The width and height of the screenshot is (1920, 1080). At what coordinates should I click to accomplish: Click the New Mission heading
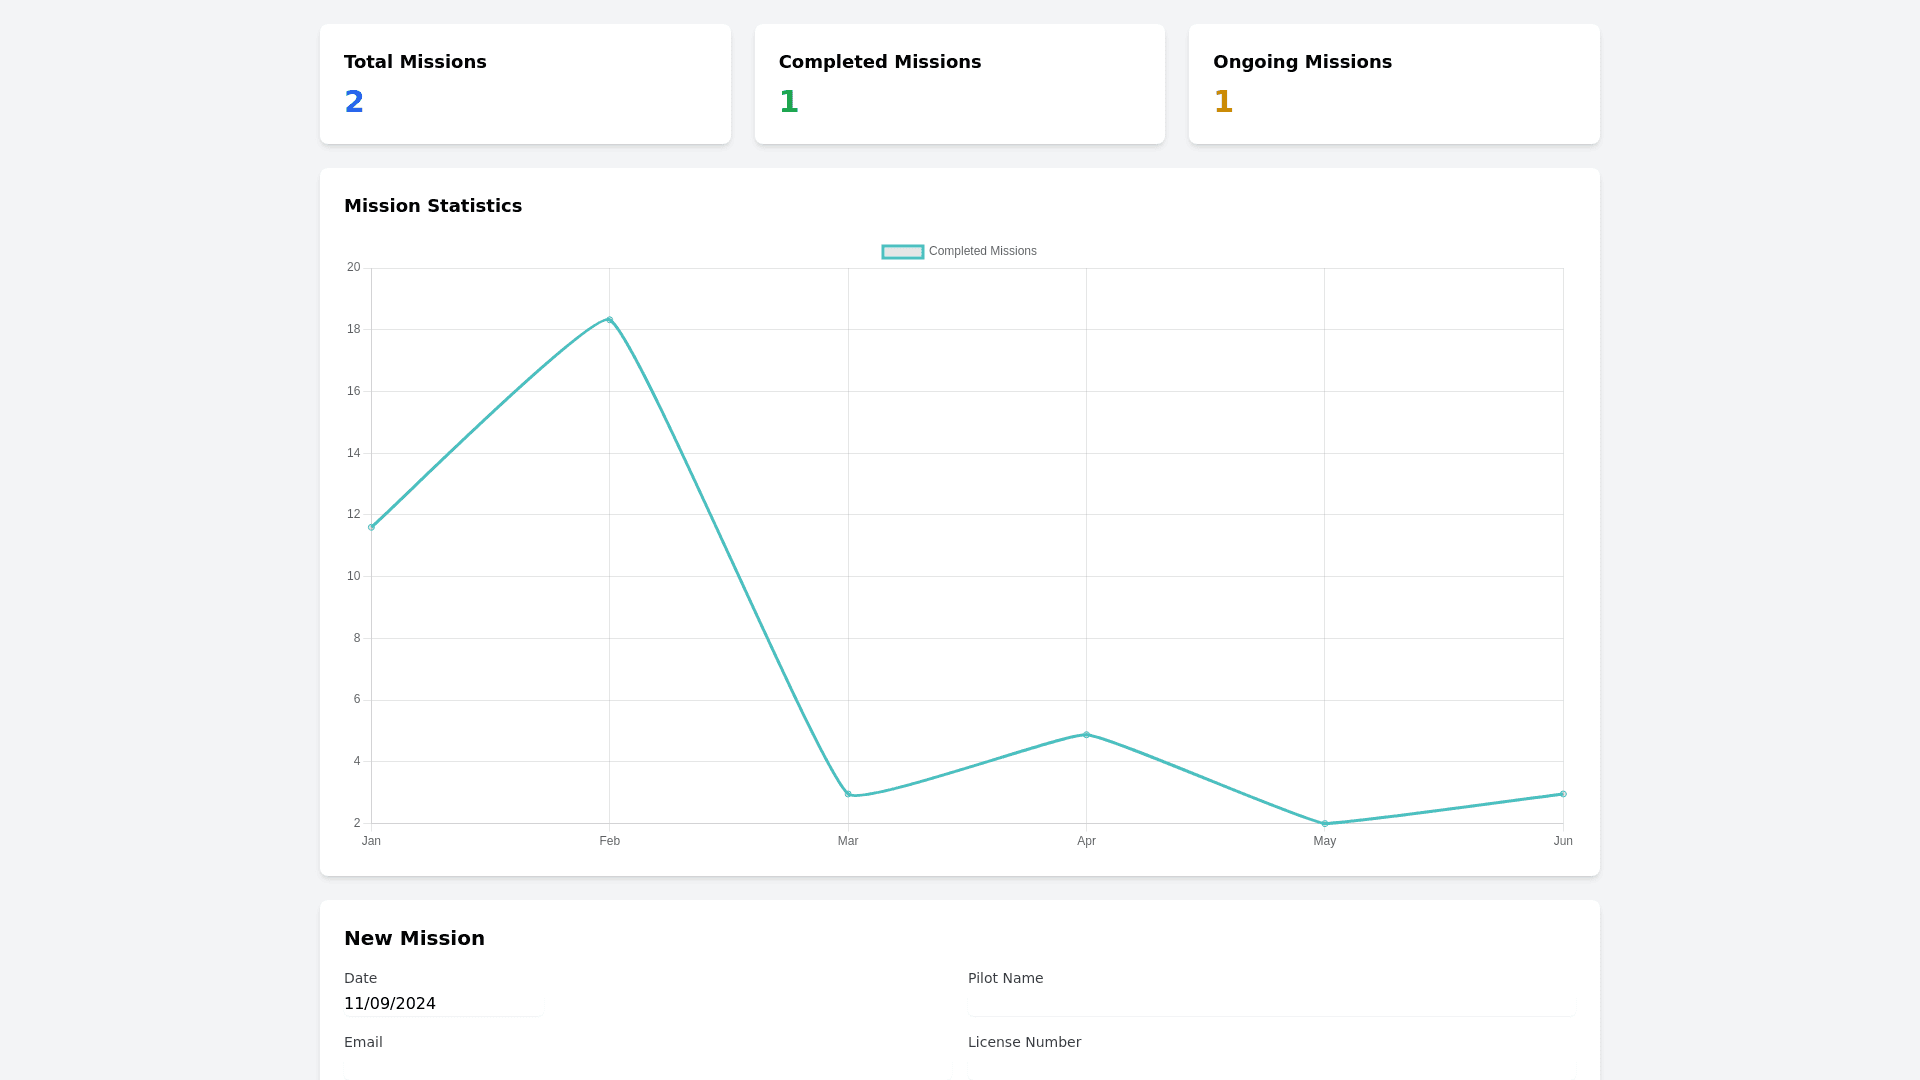[x=414, y=938]
